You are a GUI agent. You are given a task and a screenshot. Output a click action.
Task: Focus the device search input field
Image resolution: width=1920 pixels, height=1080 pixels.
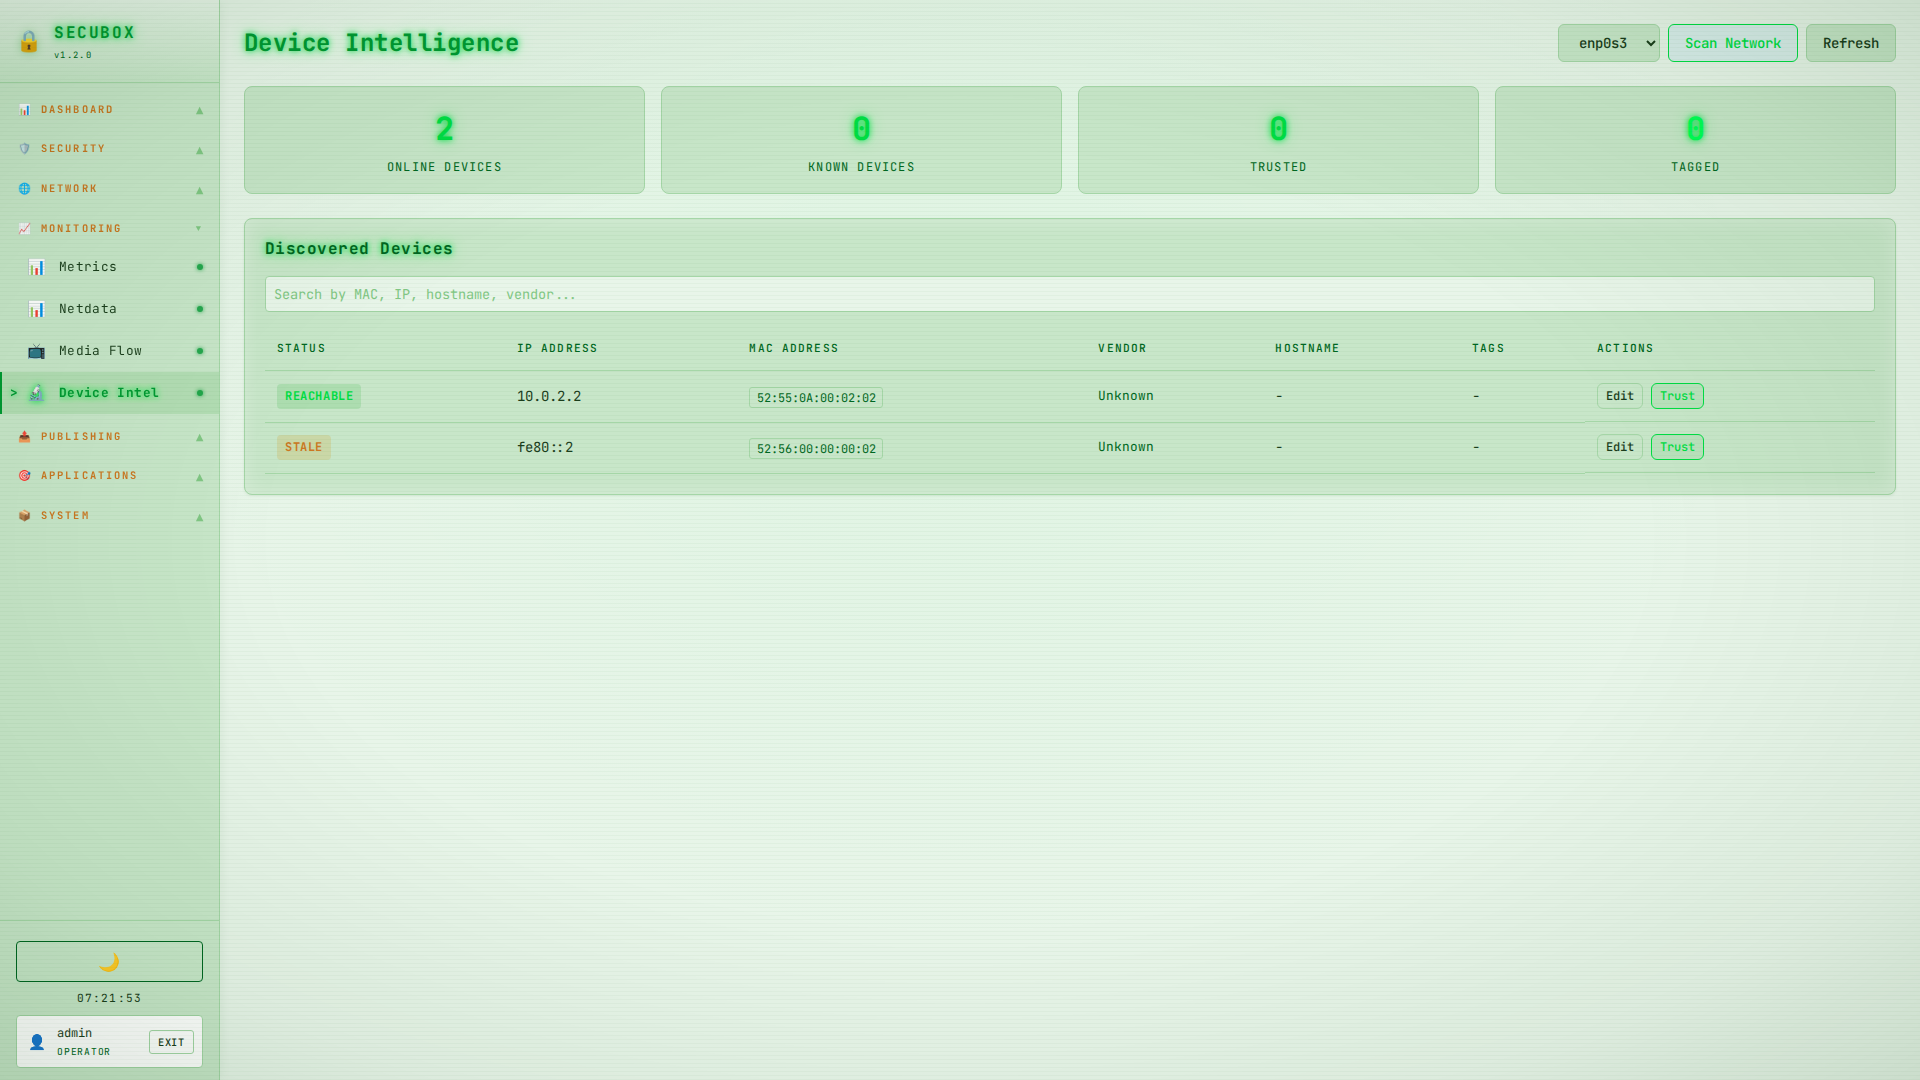pos(1069,294)
